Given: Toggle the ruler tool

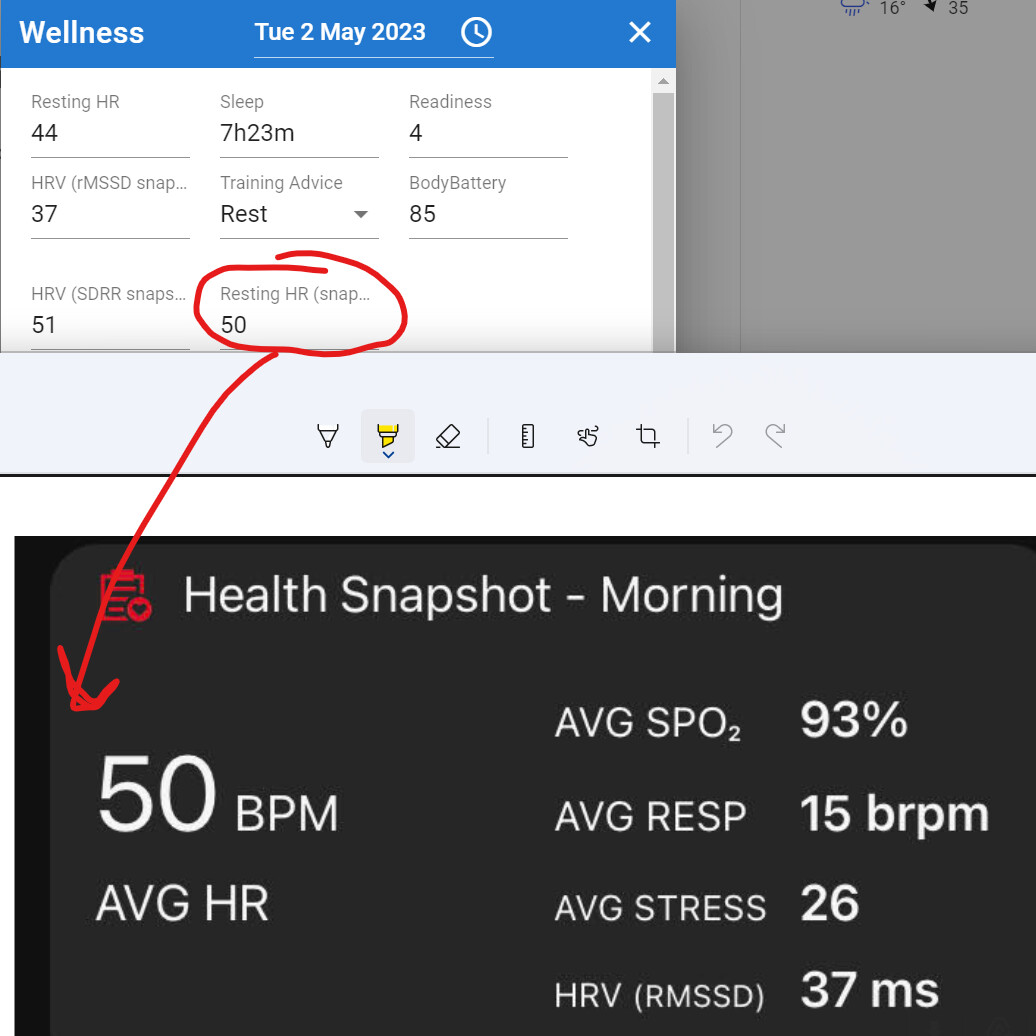Looking at the screenshot, I should pos(527,436).
